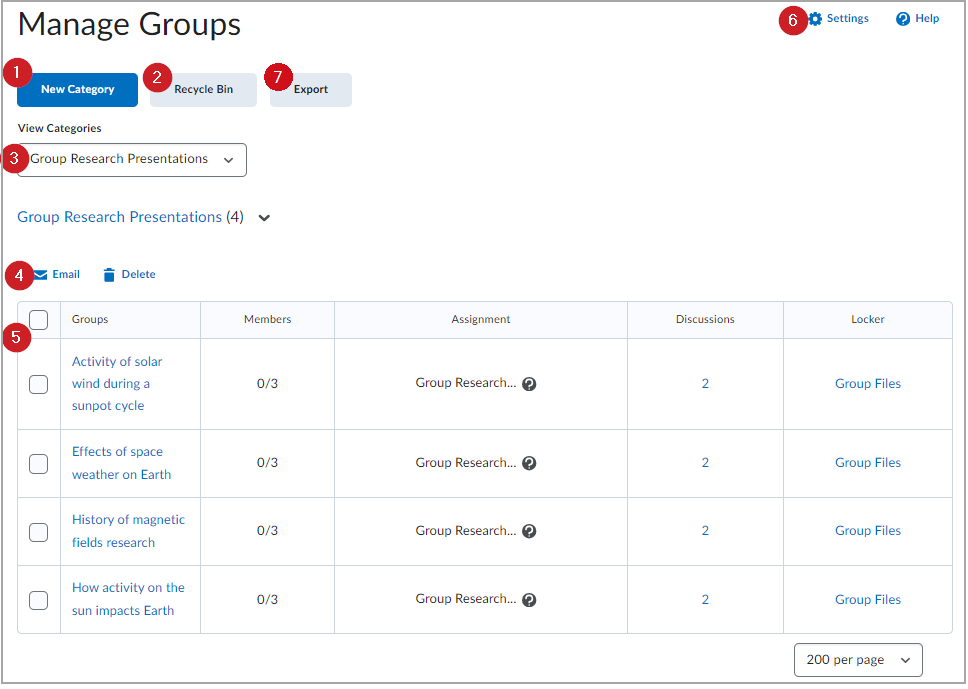This screenshot has width=968, height=689.
Task: Click the View Categories label
Action: [59, 128]
